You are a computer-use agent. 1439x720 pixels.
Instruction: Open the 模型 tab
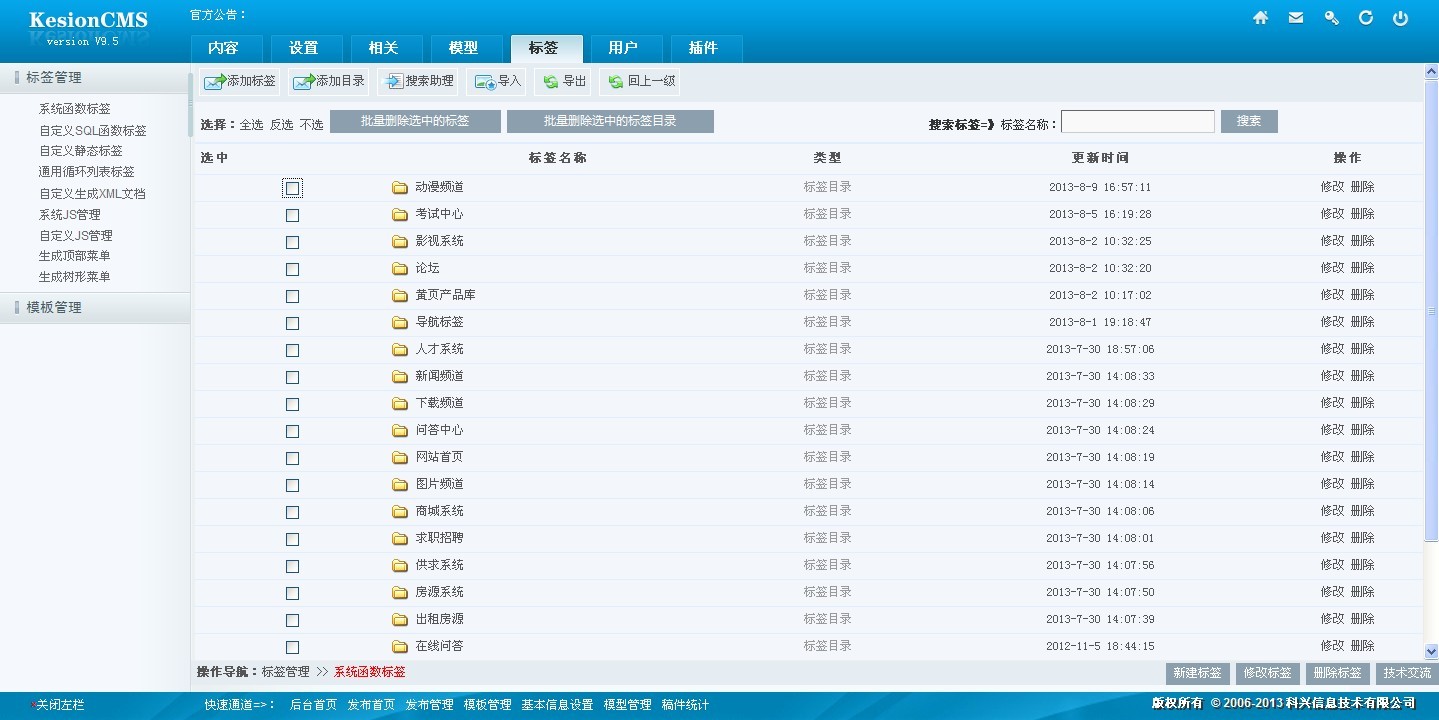tap(466, 48)
